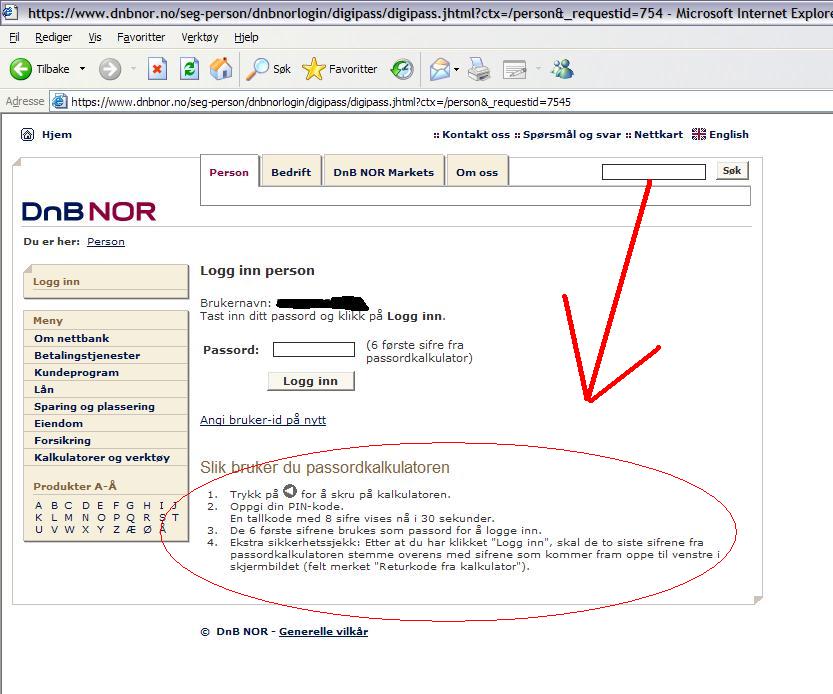Click the Passord input field

[313, 349]
